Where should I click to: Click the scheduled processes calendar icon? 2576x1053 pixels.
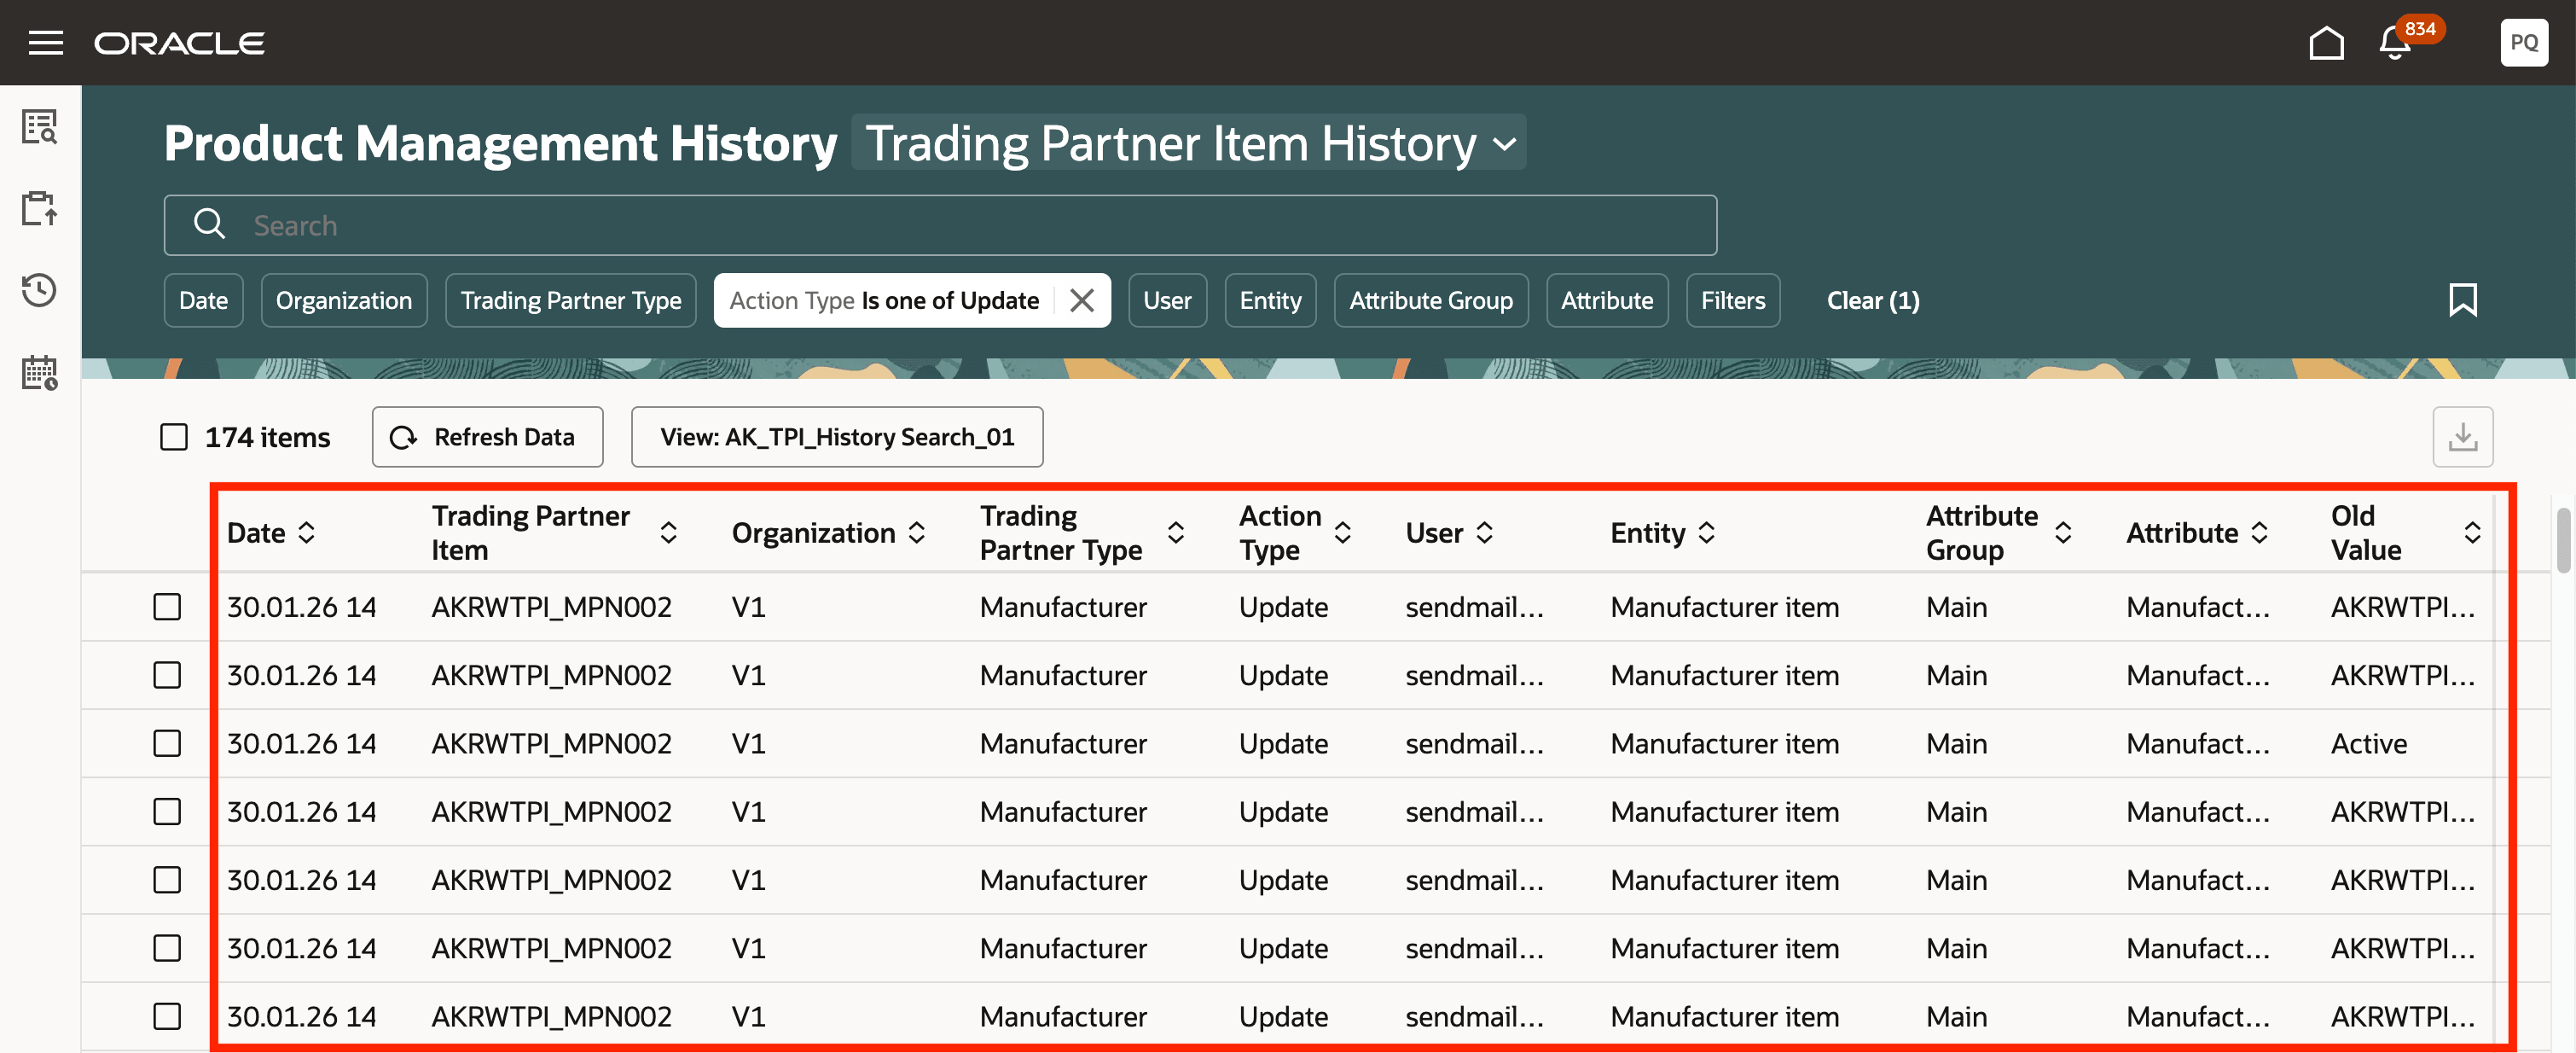38,371
